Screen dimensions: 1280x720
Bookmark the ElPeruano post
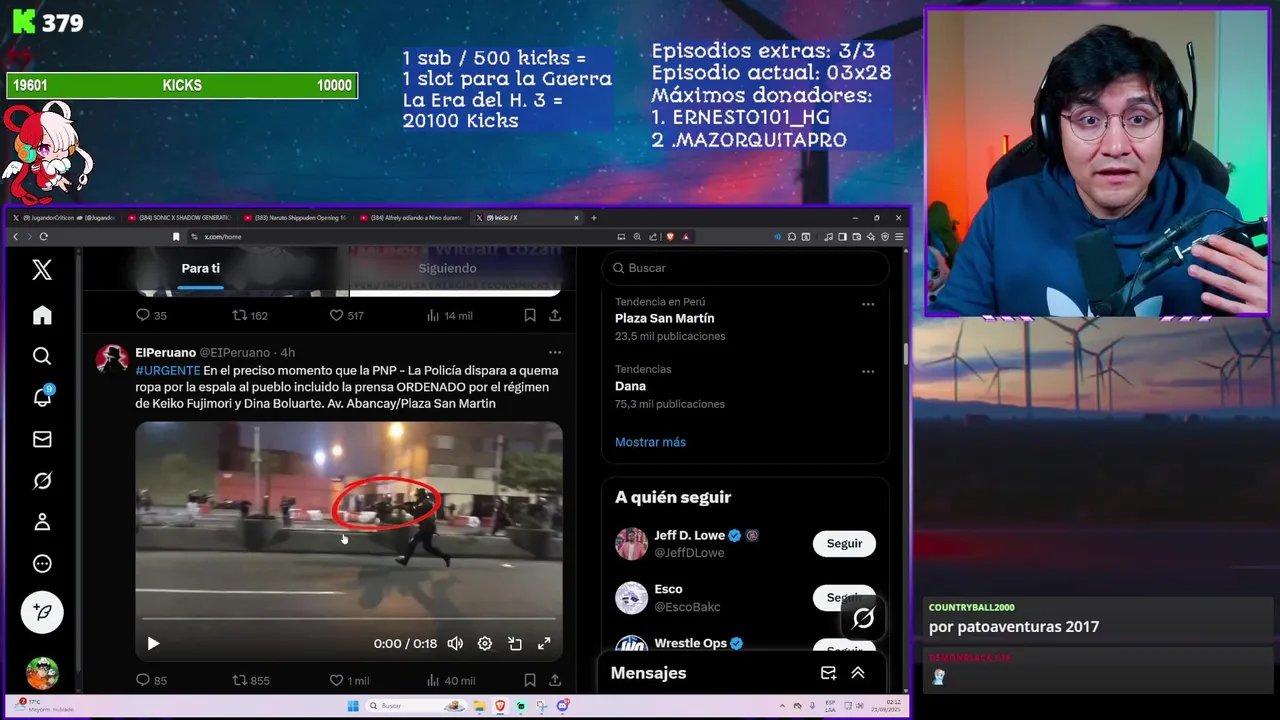(530, 680)
